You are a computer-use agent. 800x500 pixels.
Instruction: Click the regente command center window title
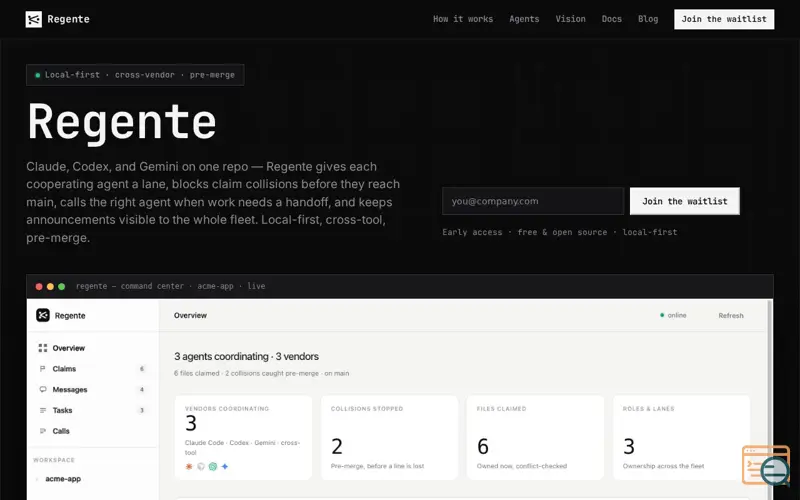tap(170, 286)
